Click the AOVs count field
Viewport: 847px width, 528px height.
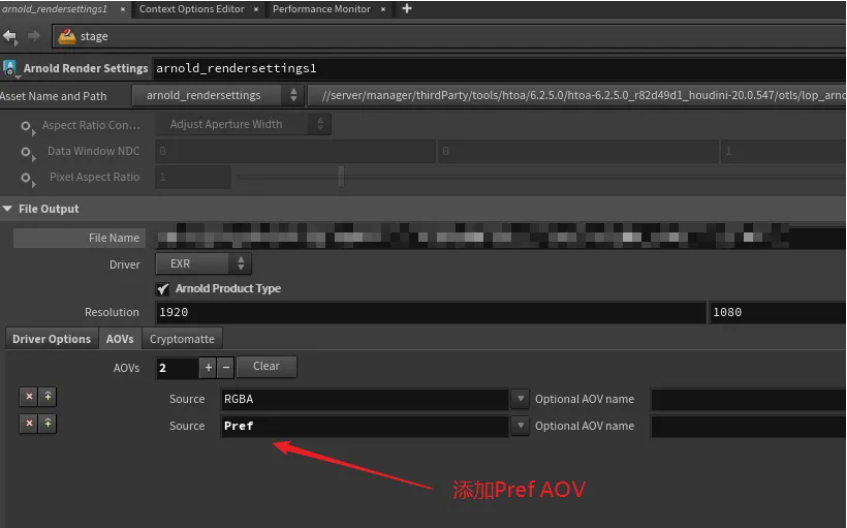(x=177, y=368)
